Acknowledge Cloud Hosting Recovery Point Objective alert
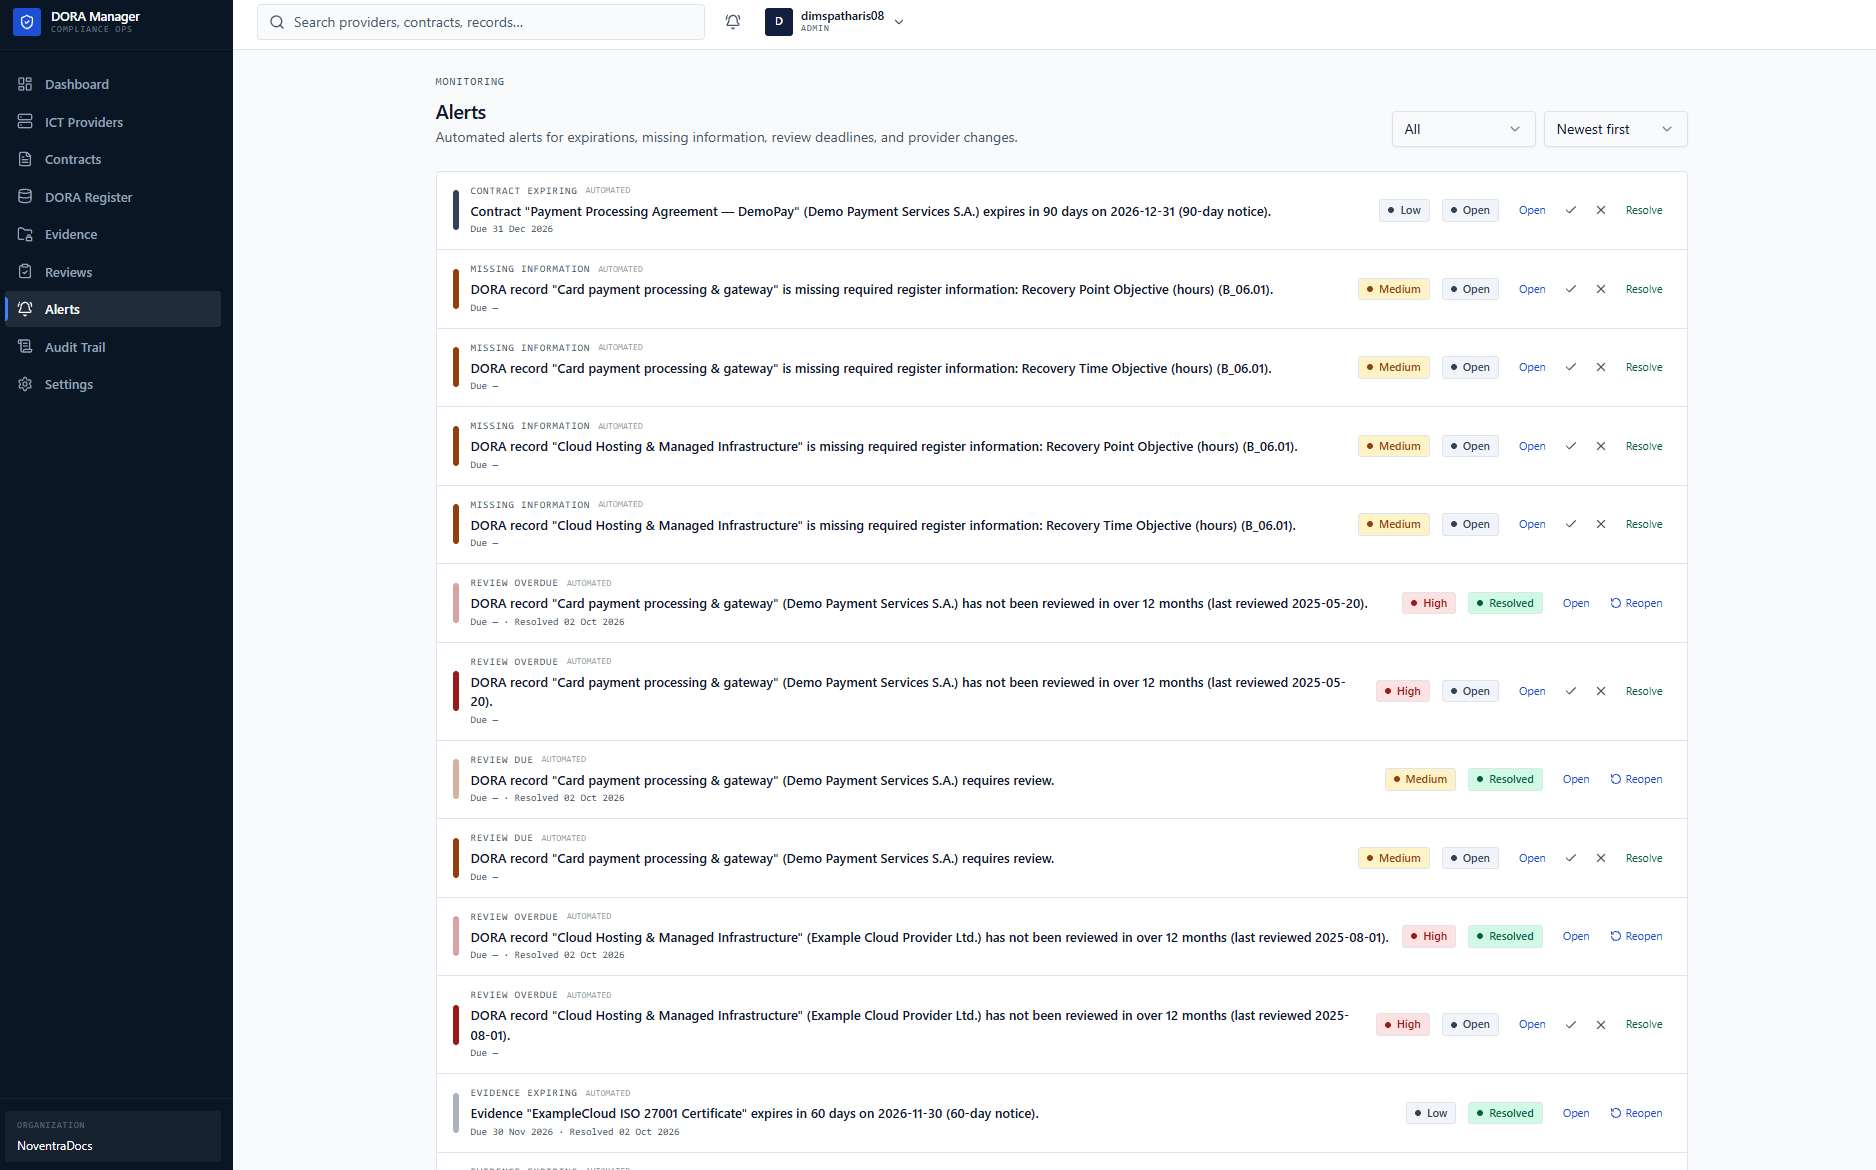Viewport: 1876px width, 1170px height. click(x=1571, y=446)
